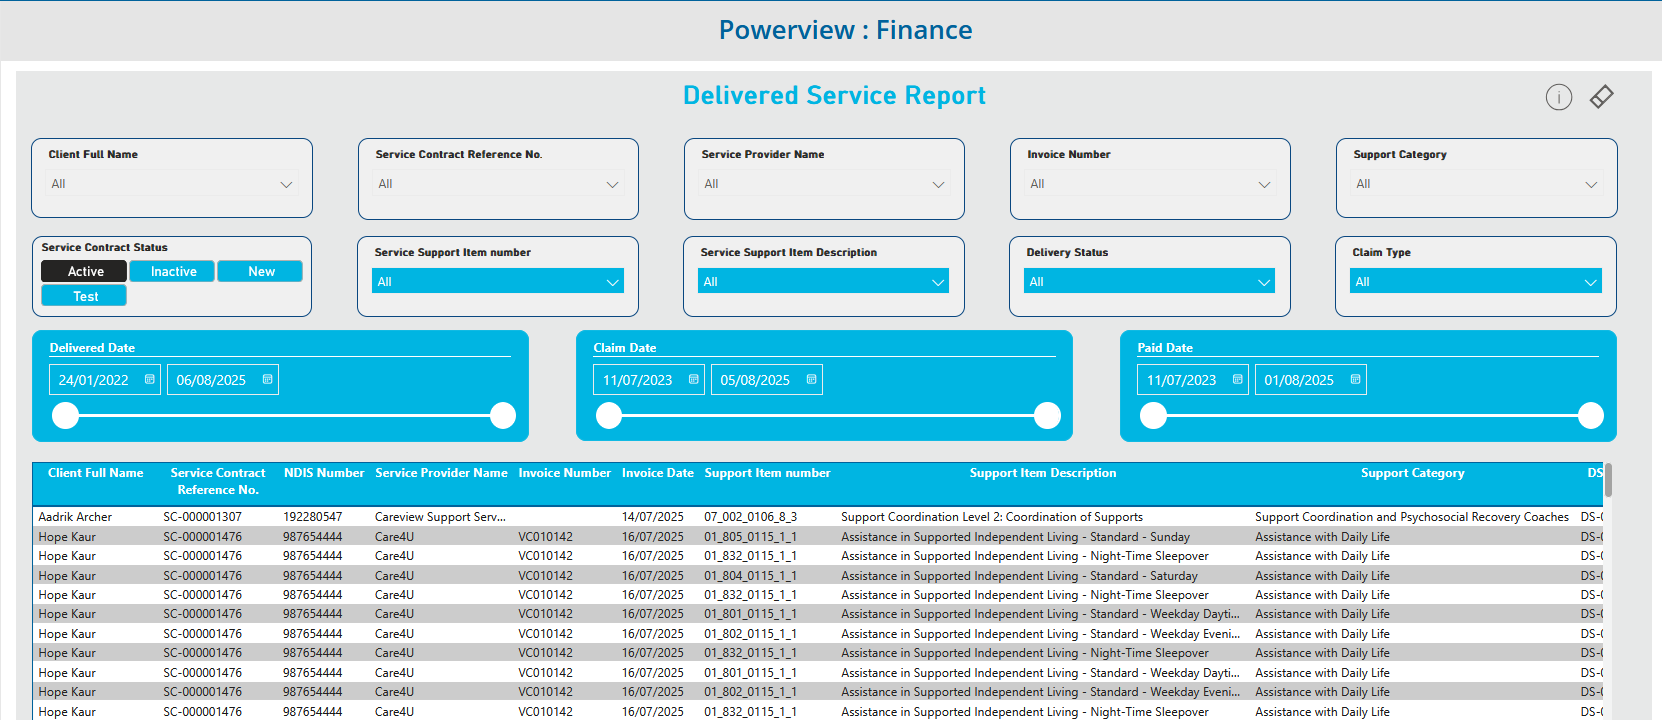Click the Powerview : Finance heading

[845, 30]
